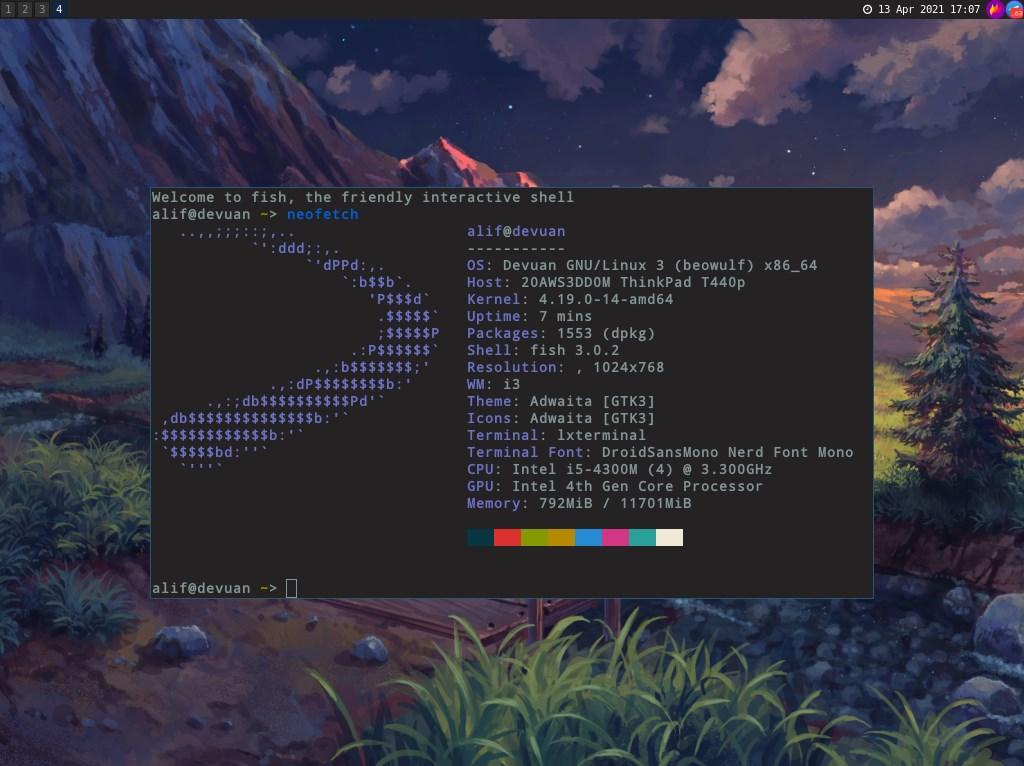Click the teal cyan neofetch color block

[643, 537]
